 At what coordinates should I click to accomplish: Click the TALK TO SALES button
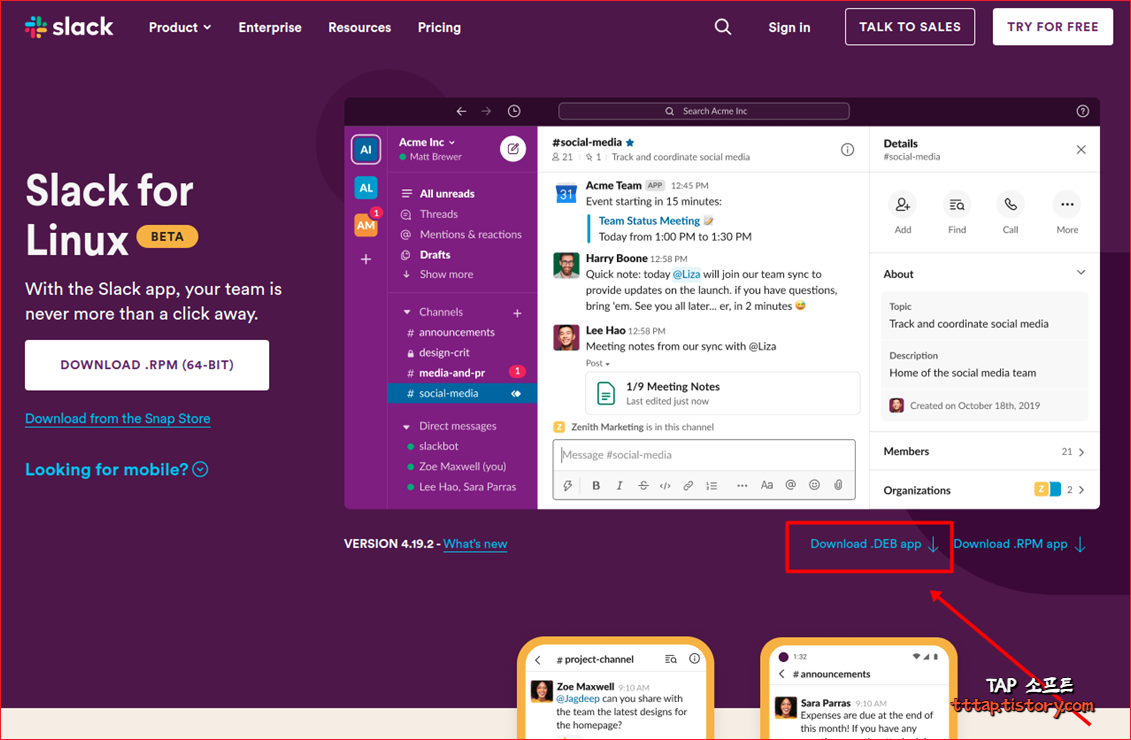(910, 27)
